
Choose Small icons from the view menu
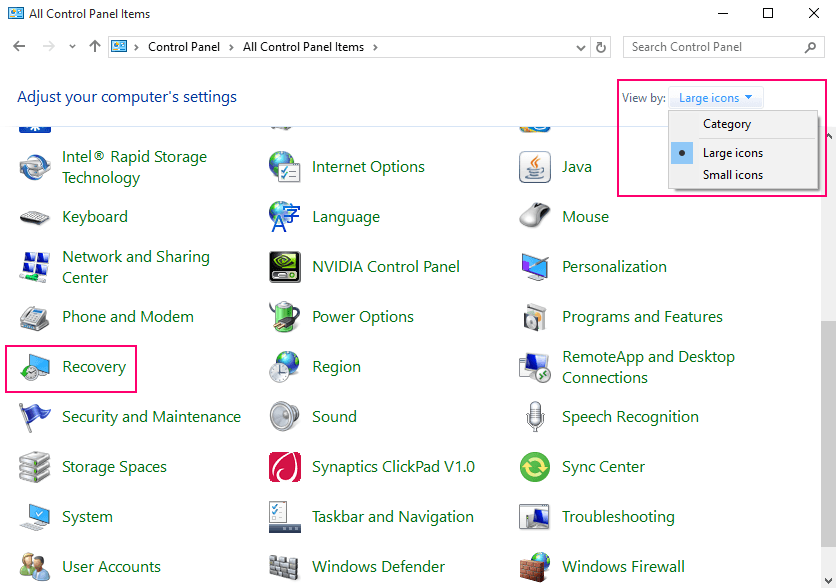(x=733, y=175)
